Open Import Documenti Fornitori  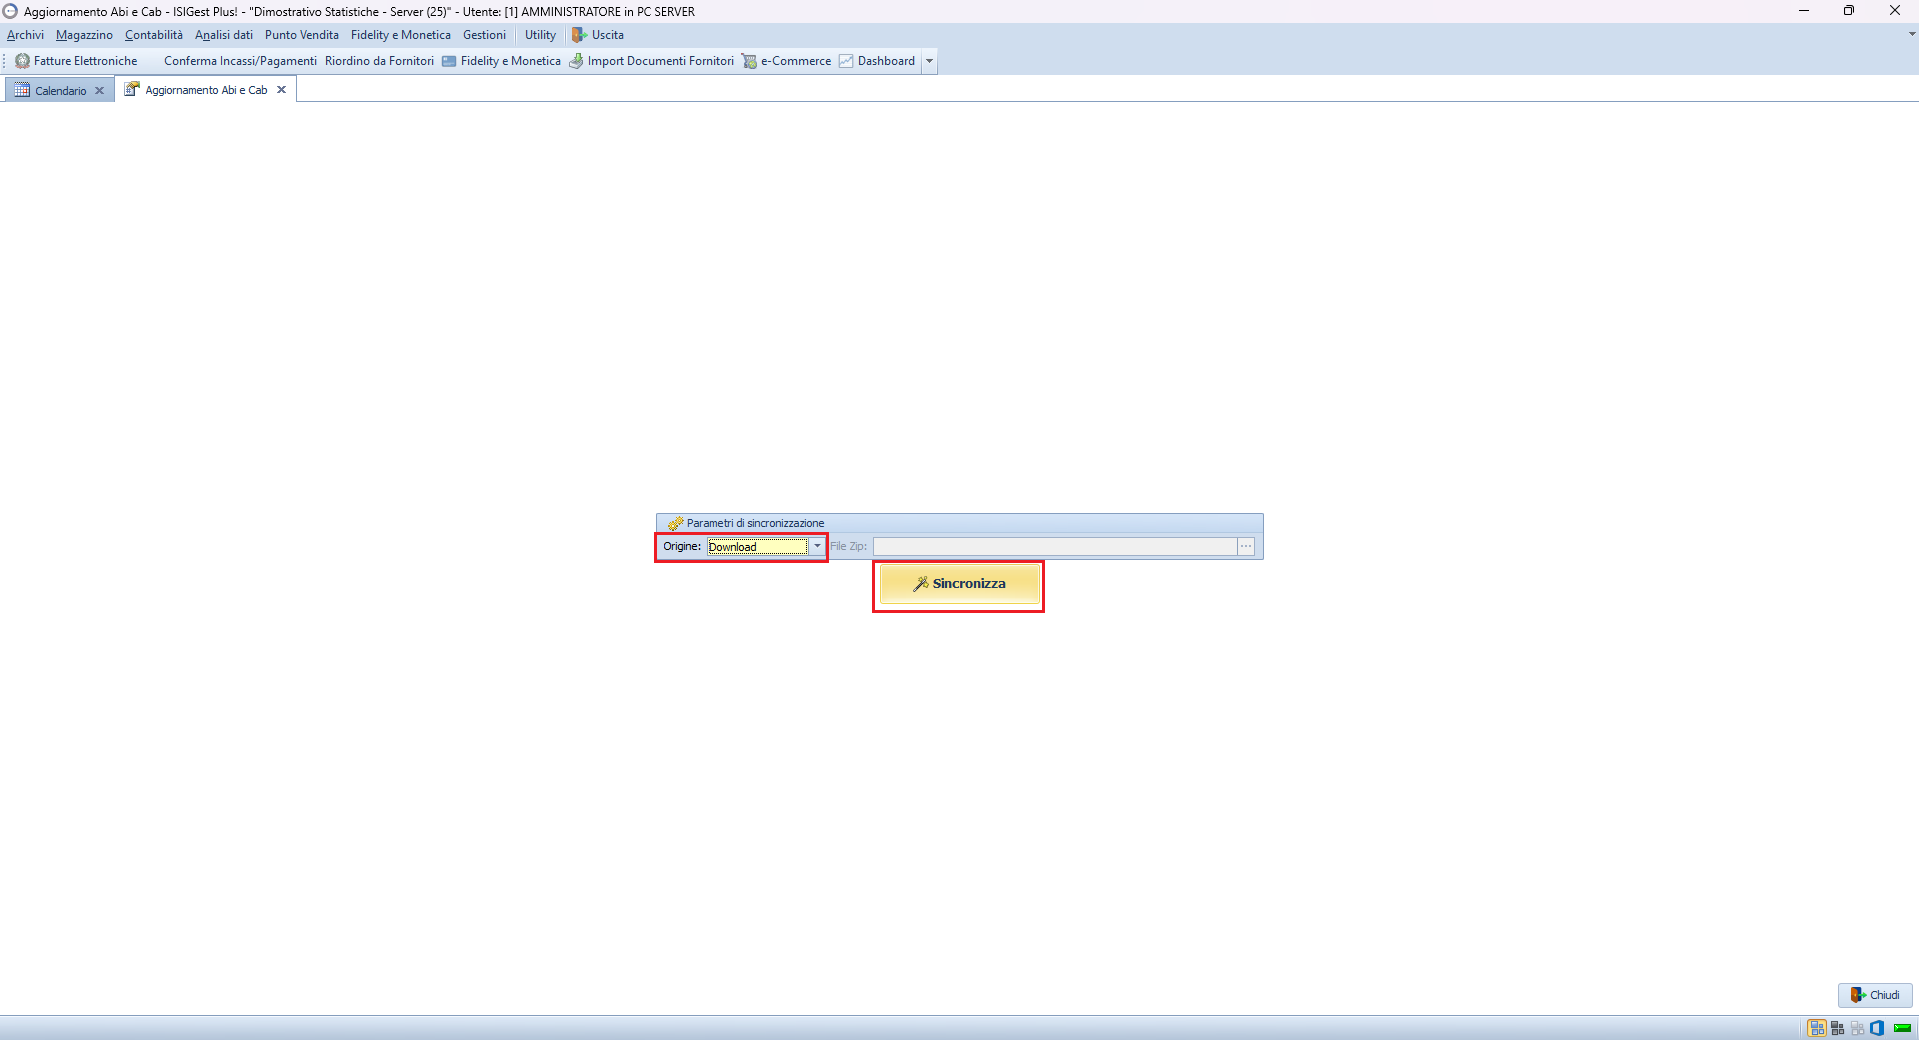tap(651, 61)
